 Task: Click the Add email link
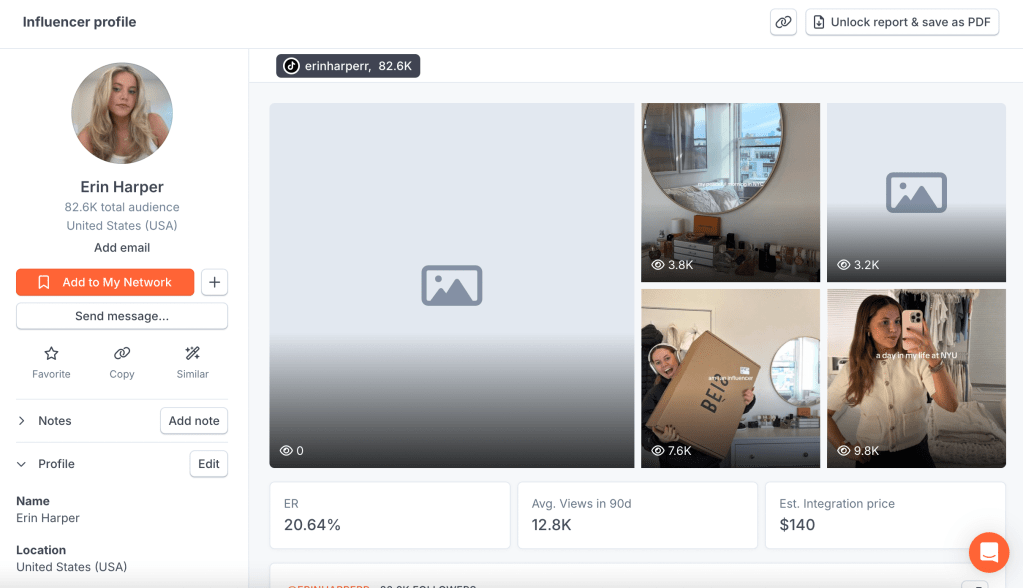pos(122,248)
